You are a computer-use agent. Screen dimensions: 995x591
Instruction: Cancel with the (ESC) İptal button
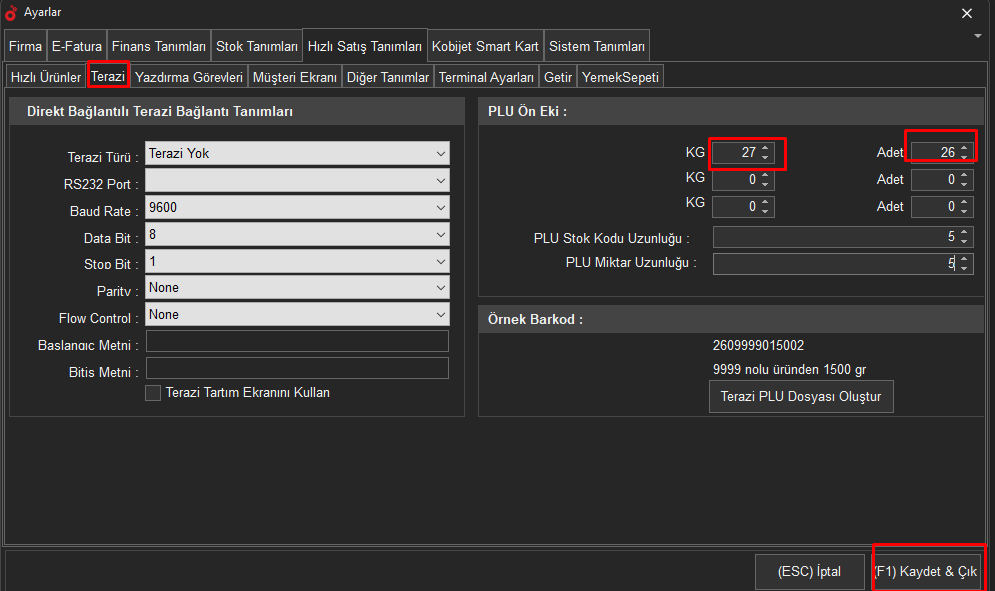809,572
